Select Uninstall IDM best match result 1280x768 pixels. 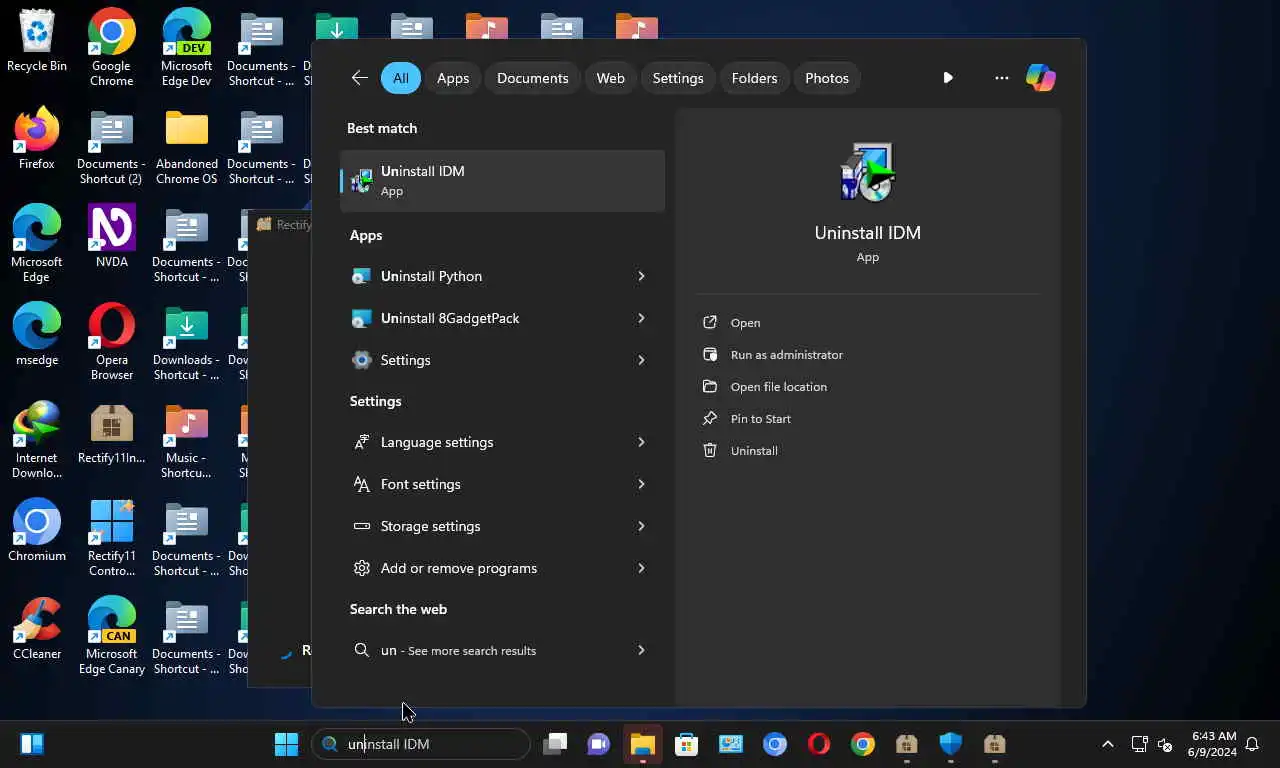tap(502, 181)
